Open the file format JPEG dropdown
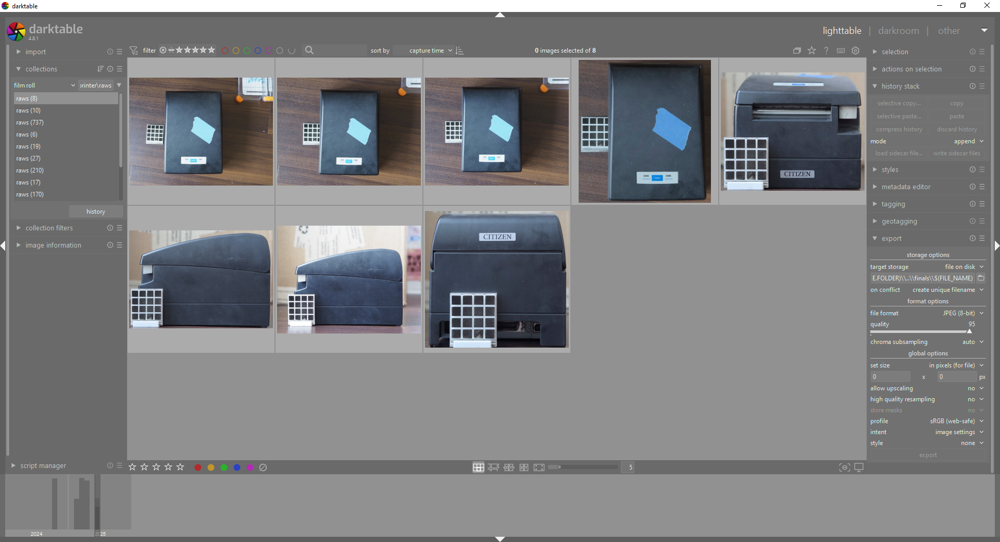Screen dimensions: 1000x542 tap(962, 313)
